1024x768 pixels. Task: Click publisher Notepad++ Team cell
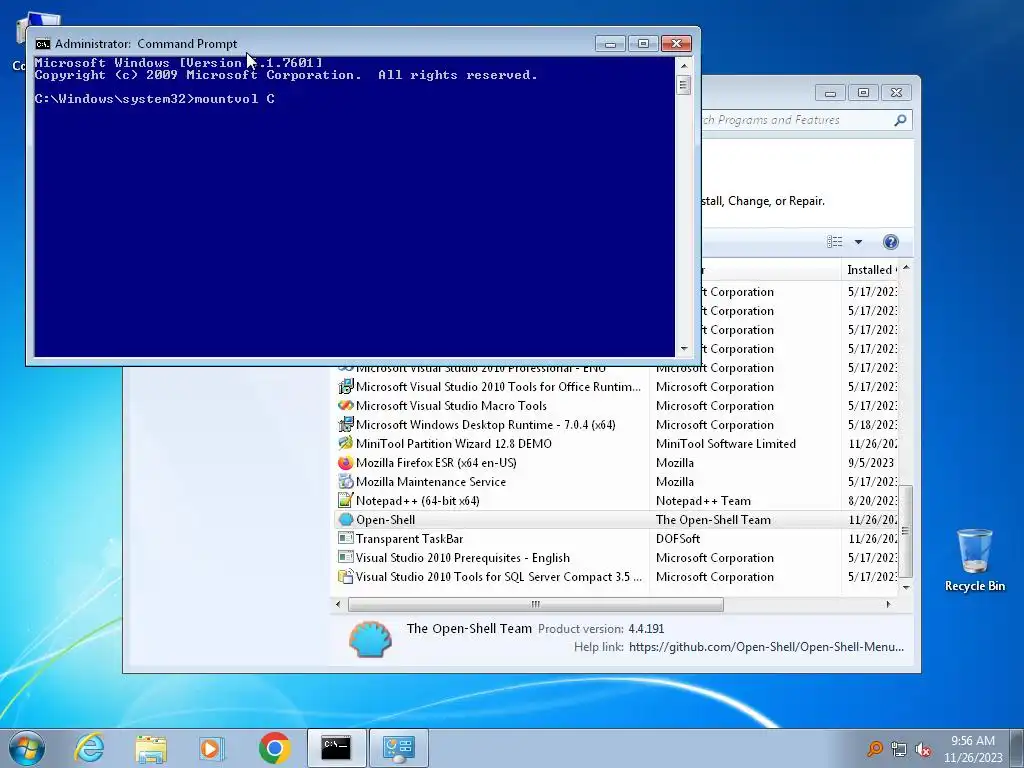(x=703, y=501)
